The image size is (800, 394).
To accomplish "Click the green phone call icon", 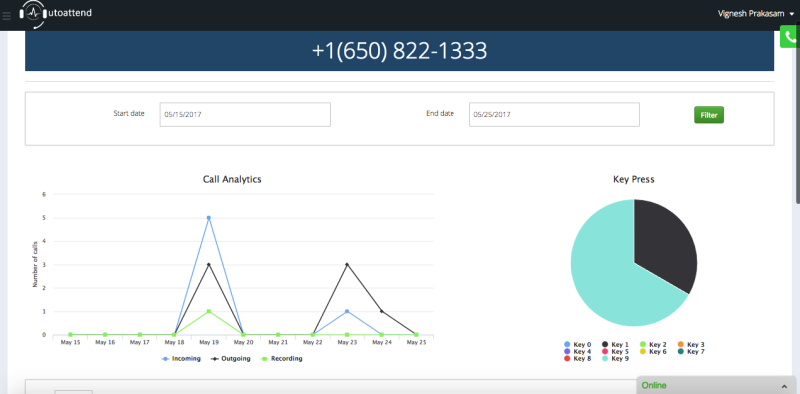I will 790,37.
